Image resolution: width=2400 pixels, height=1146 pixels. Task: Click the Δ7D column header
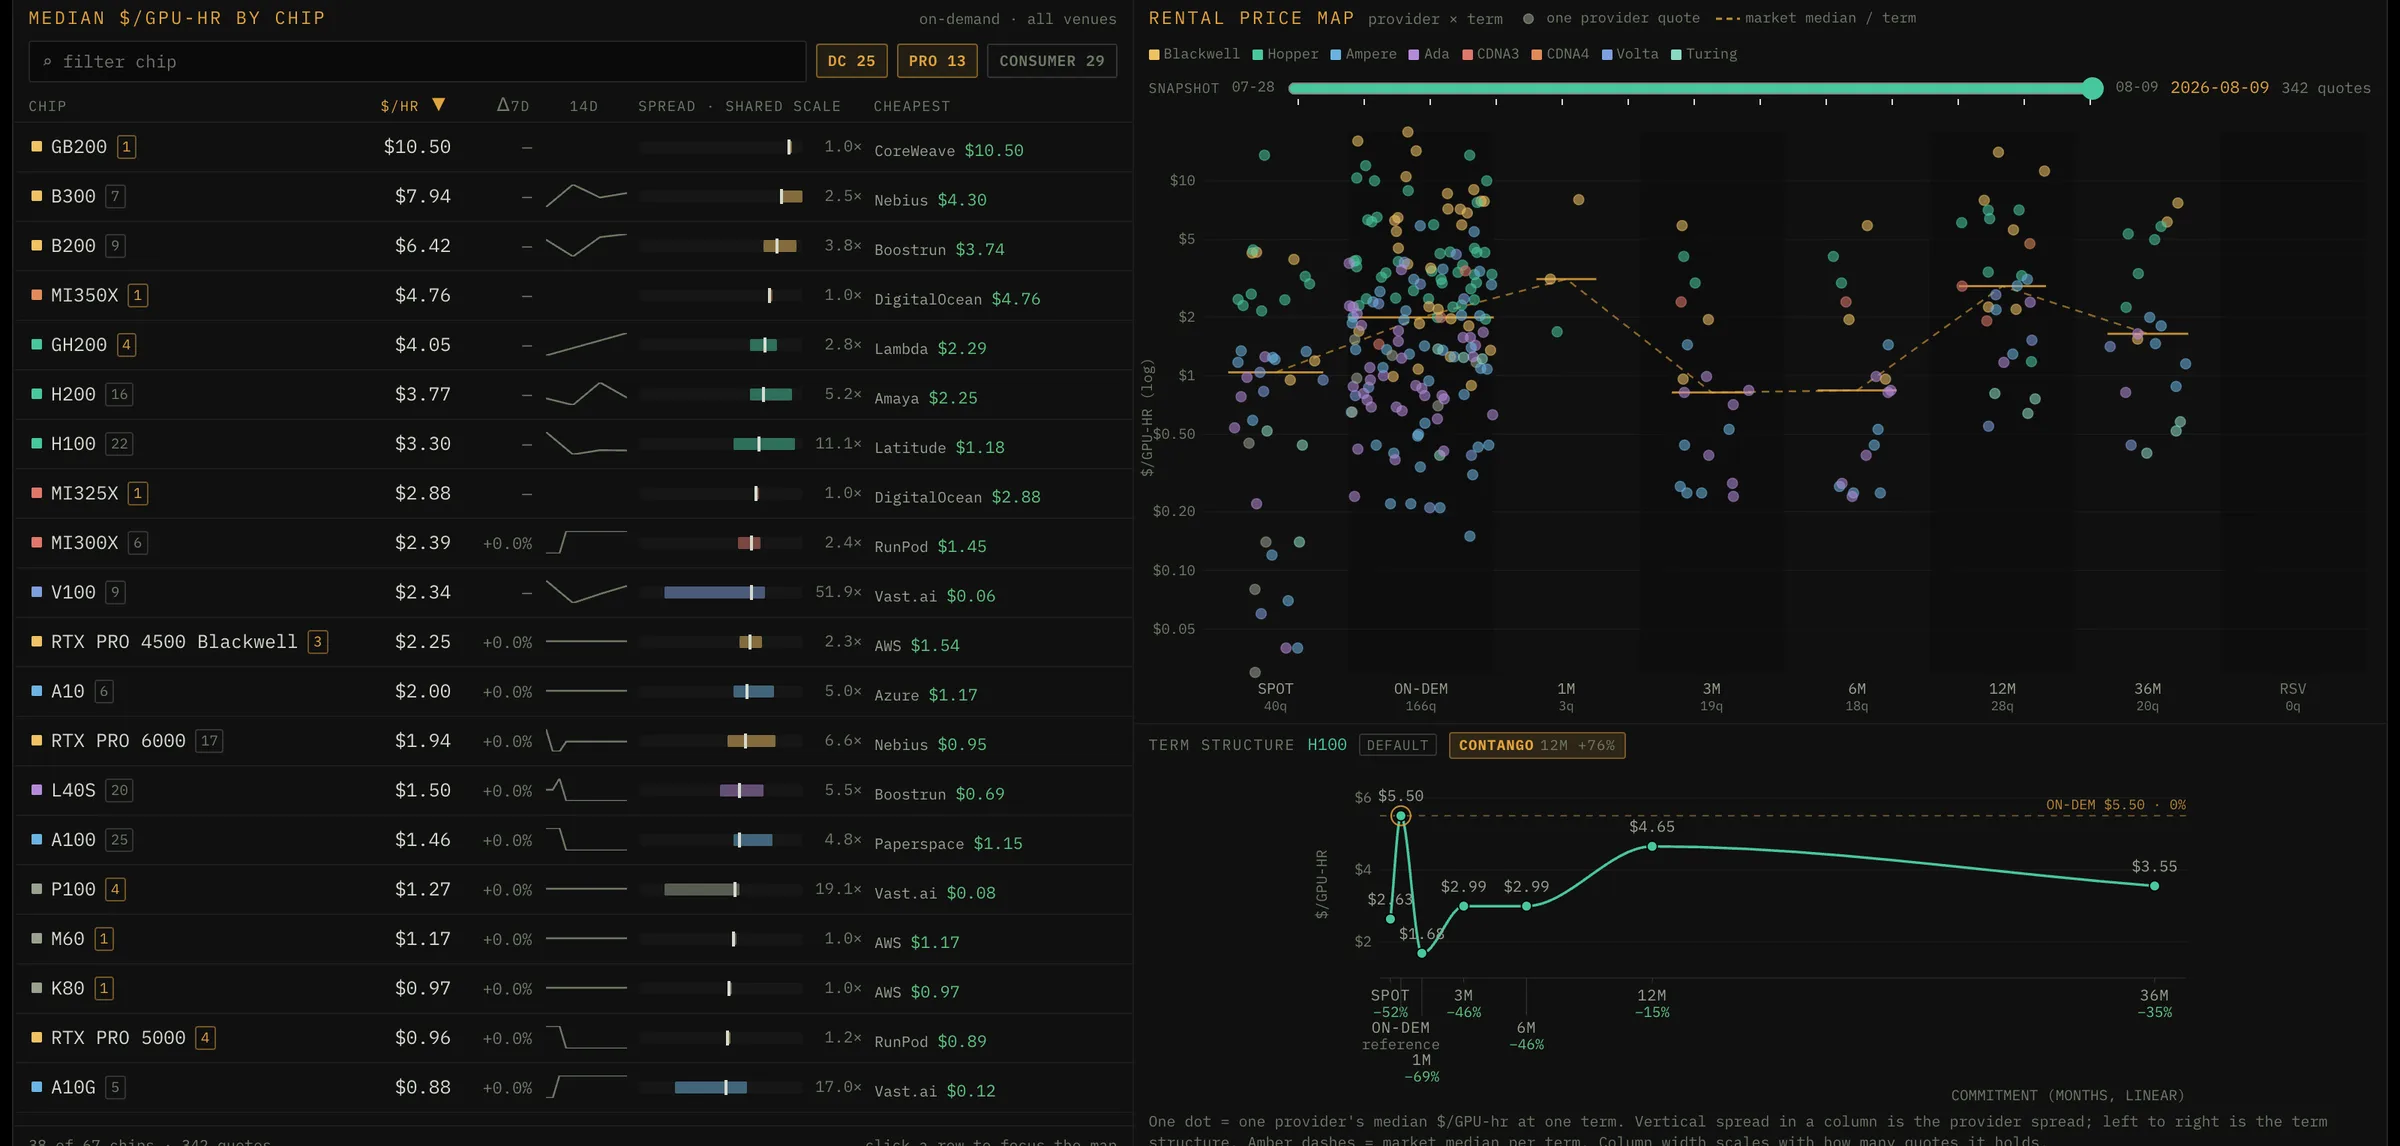[513, 106]
